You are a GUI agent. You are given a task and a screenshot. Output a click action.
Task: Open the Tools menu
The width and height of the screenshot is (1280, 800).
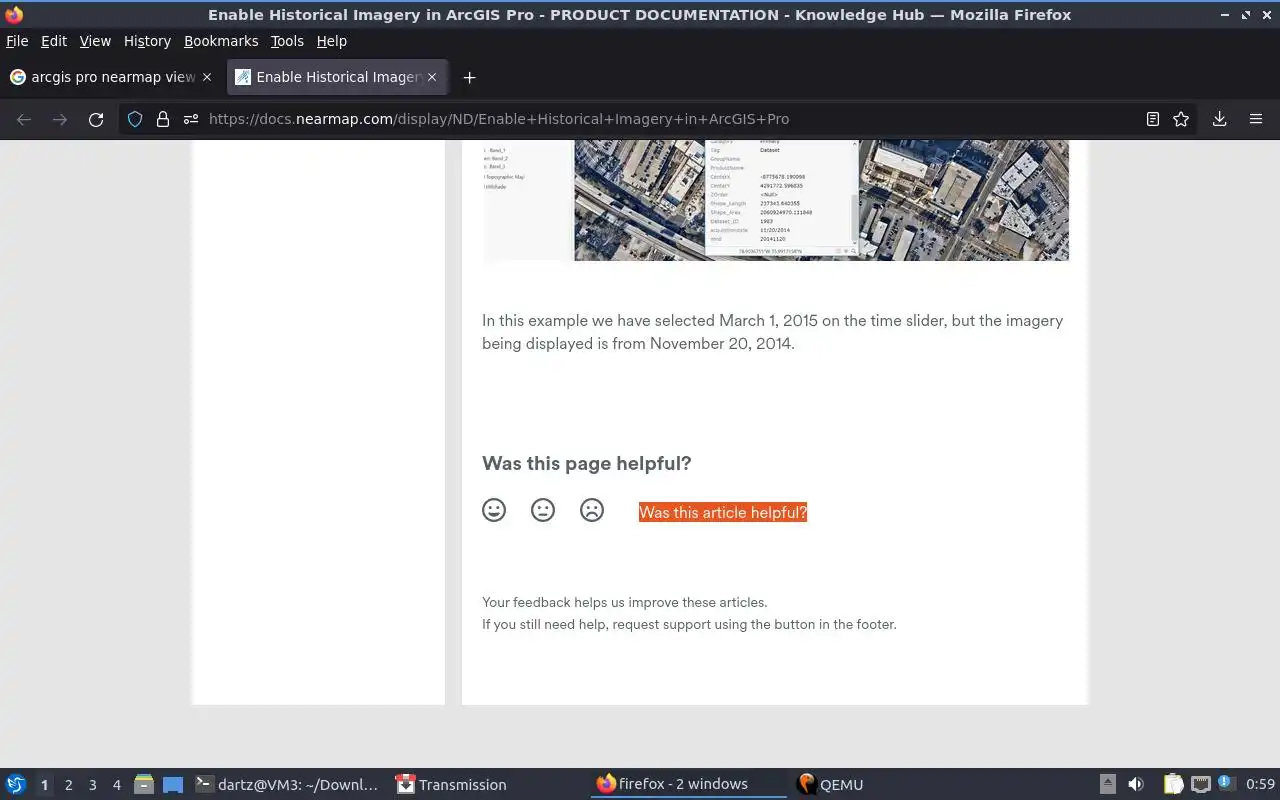click(x=287, y=41)
